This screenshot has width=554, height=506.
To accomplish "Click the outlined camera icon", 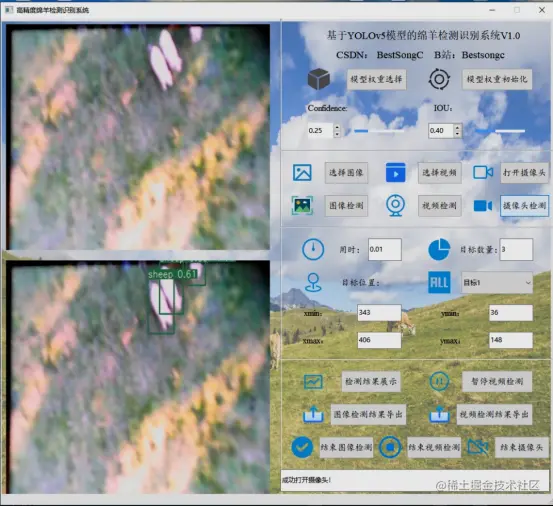I will 483,172.
